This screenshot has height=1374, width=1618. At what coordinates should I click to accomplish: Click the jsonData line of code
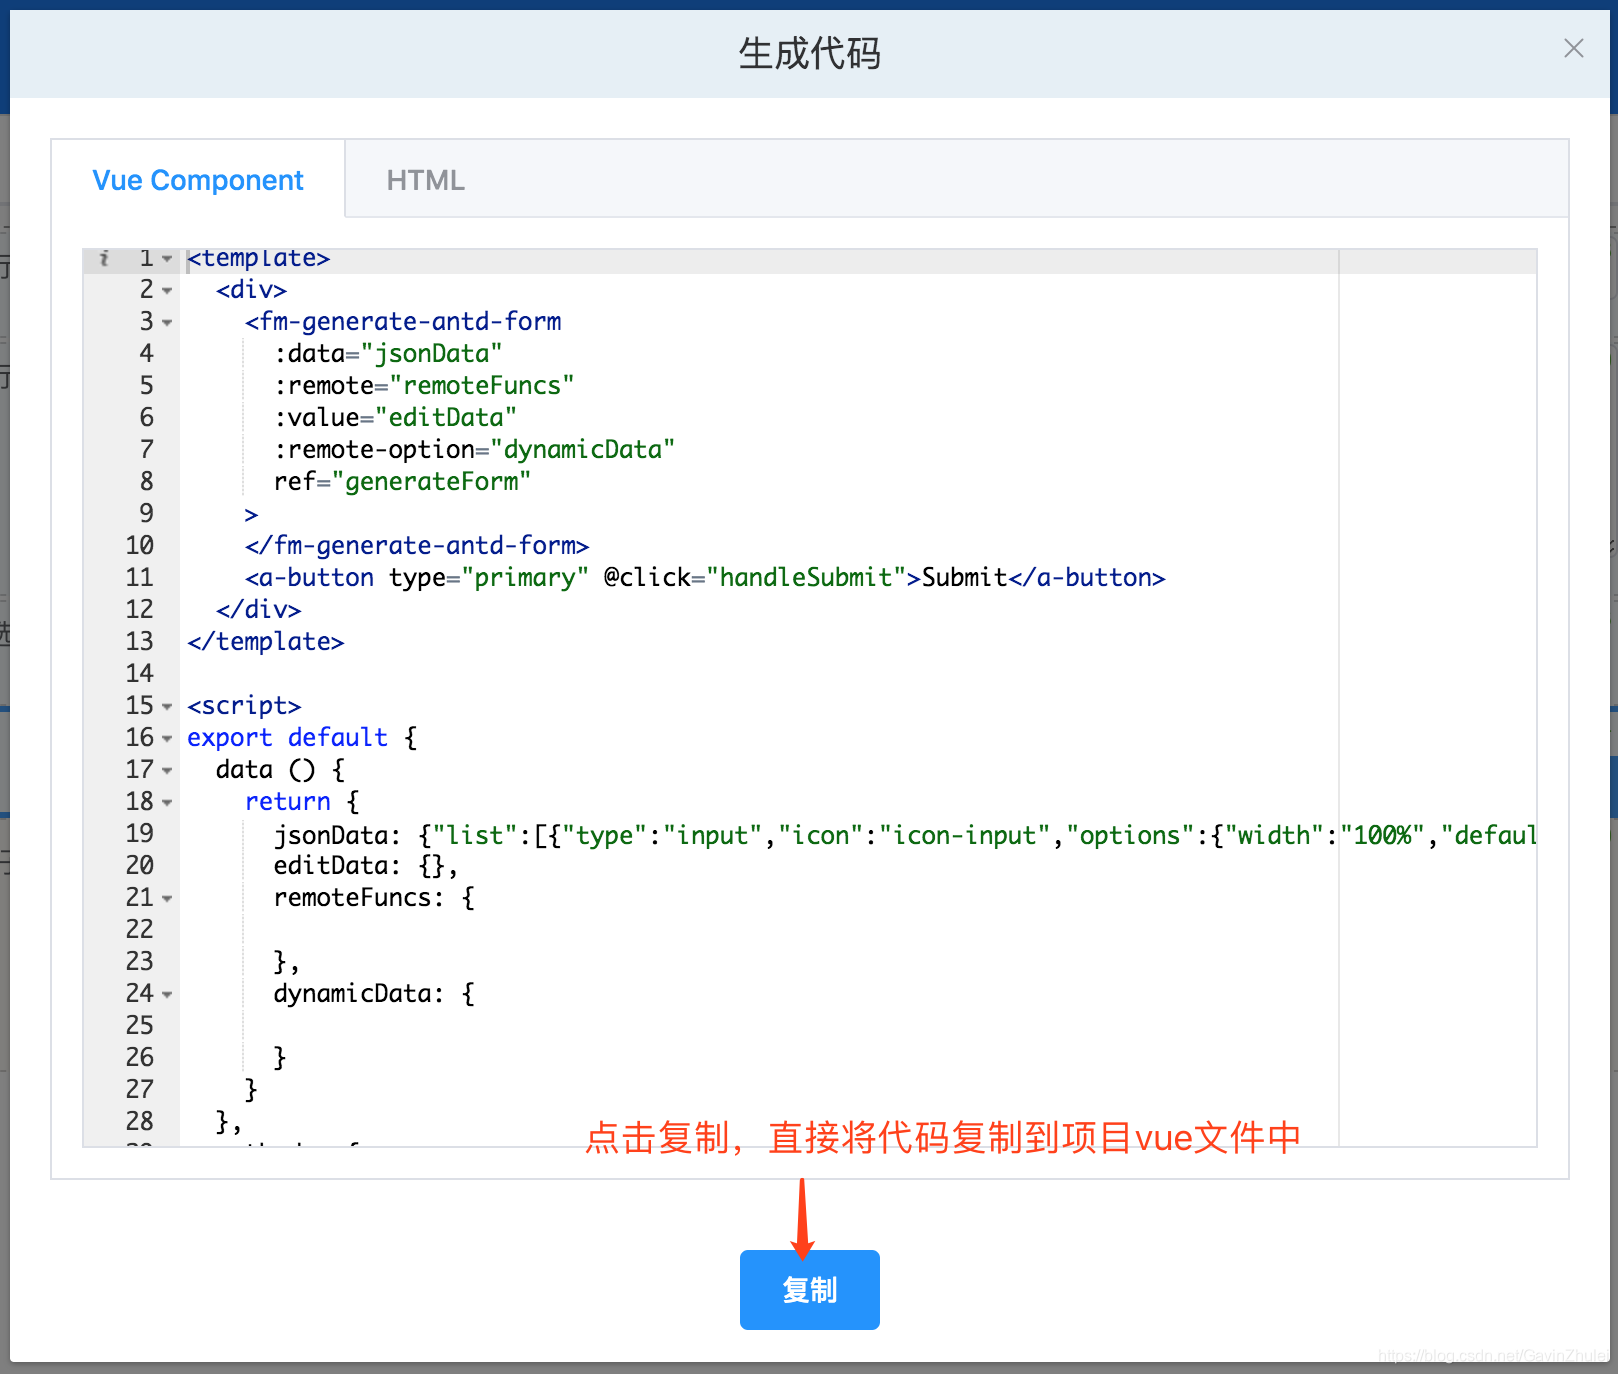905,835
